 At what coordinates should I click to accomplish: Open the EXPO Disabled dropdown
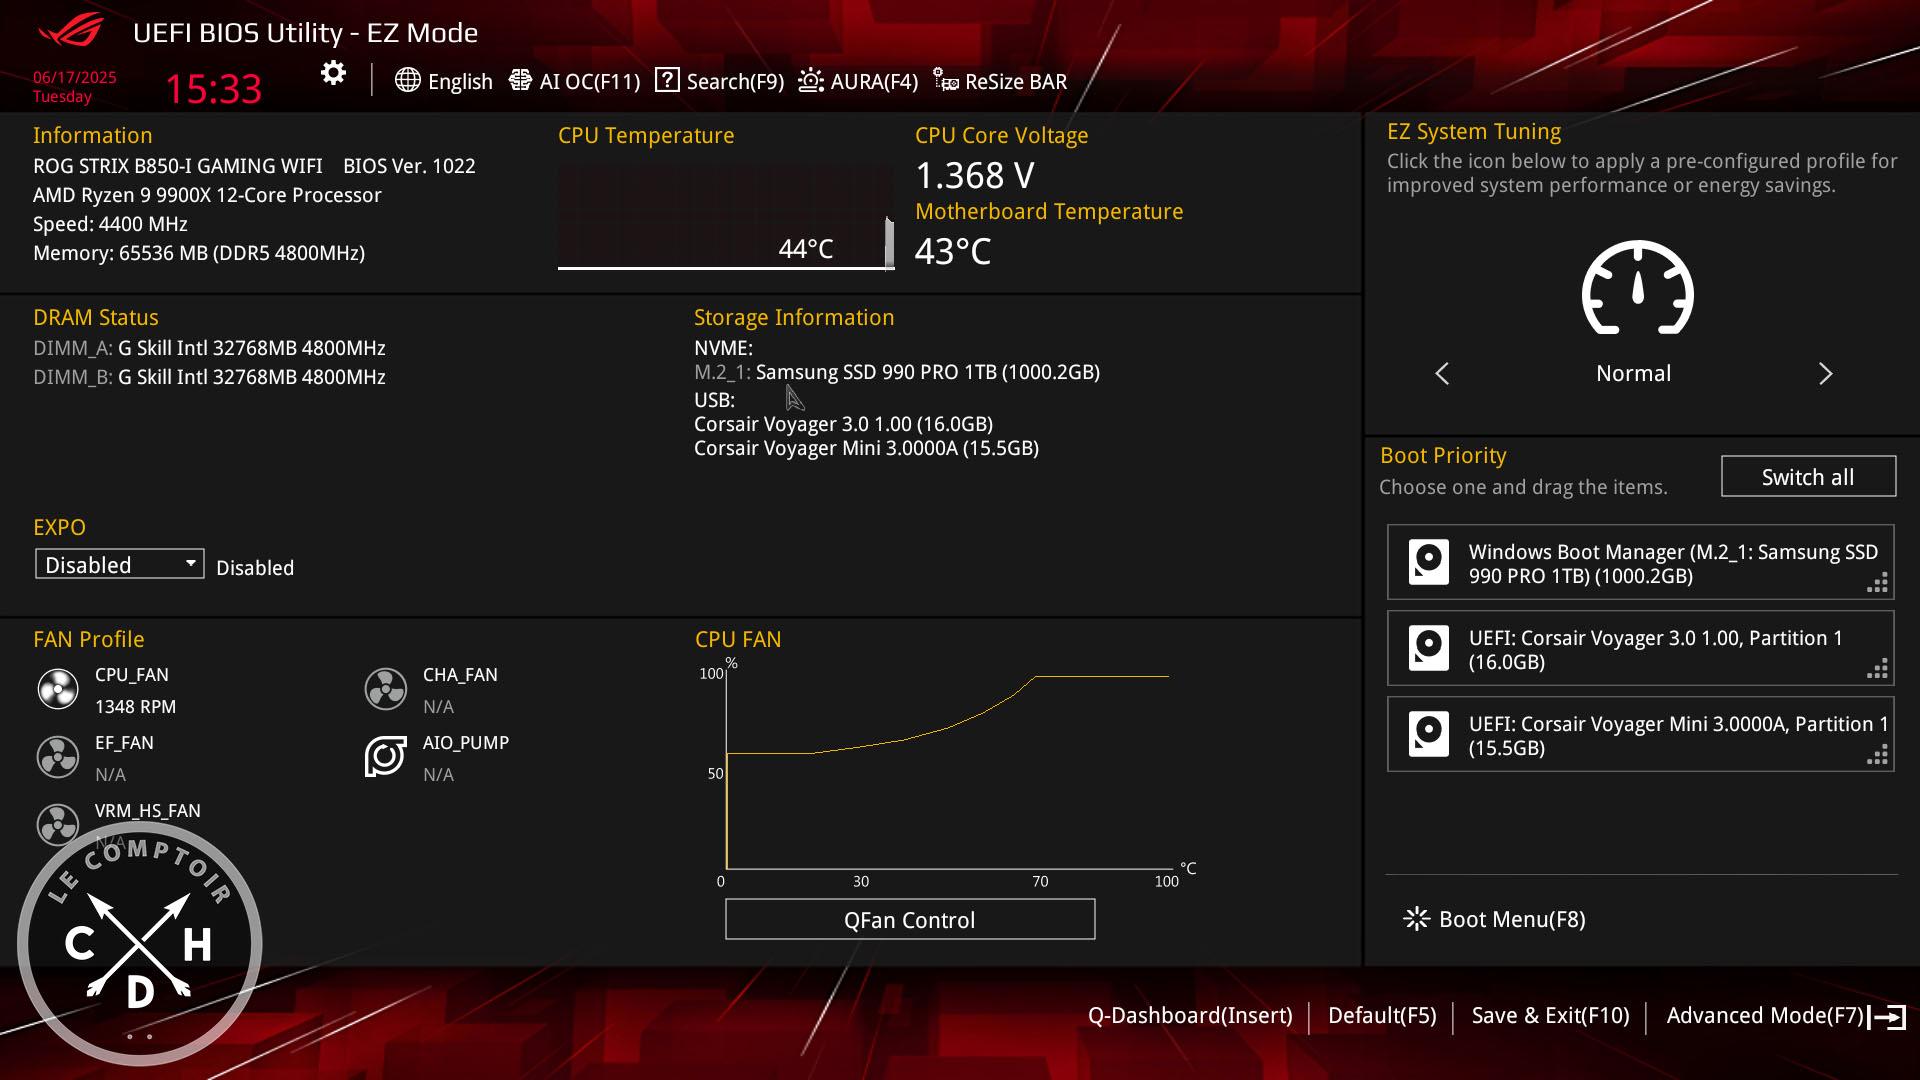118,563
